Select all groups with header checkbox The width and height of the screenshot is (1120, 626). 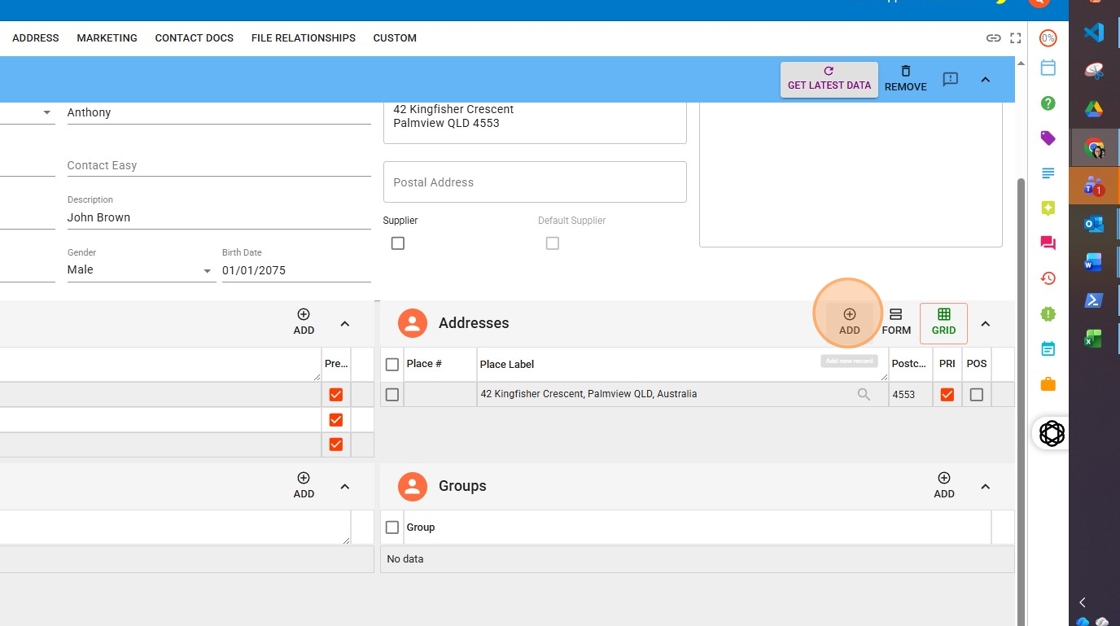[392, 527]
